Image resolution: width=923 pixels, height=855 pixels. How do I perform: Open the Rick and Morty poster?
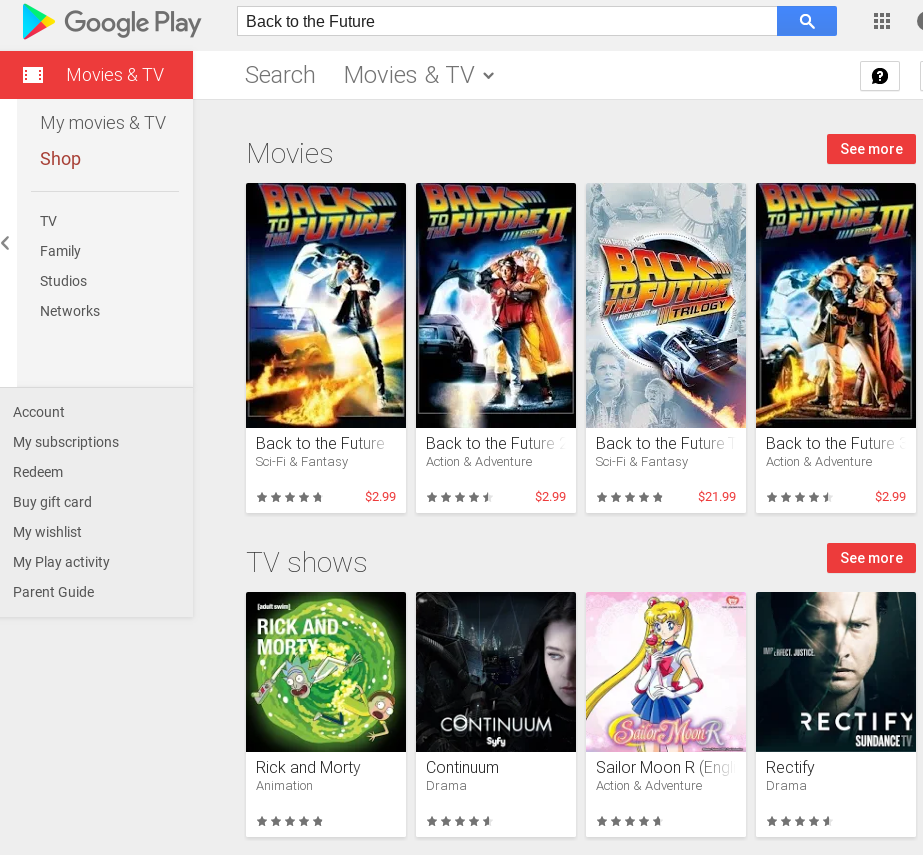(326, 672)
